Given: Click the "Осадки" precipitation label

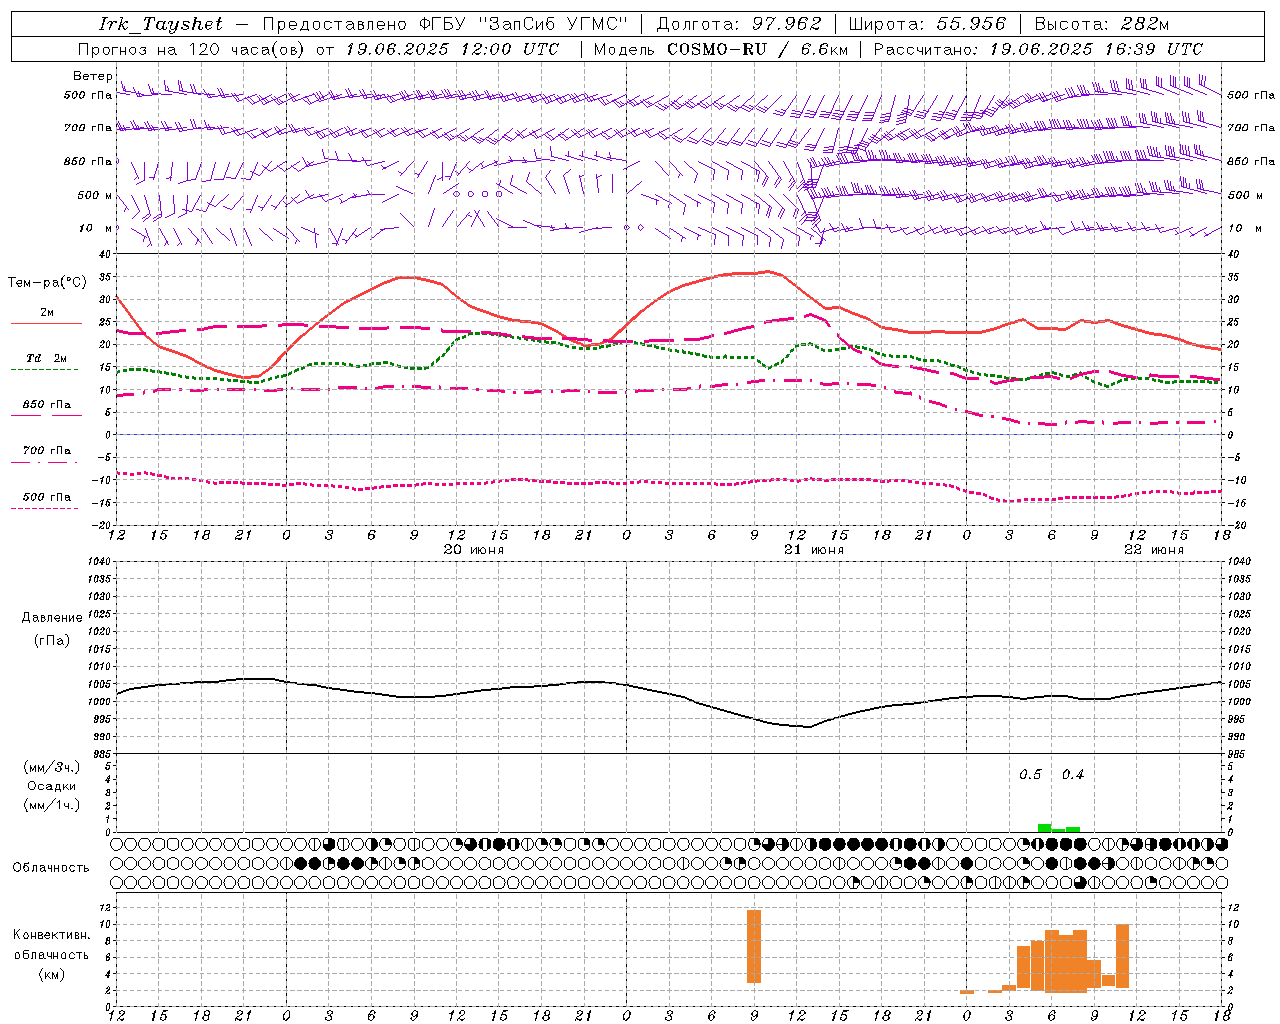Looking at the screenshot, I should click(52, 786).
